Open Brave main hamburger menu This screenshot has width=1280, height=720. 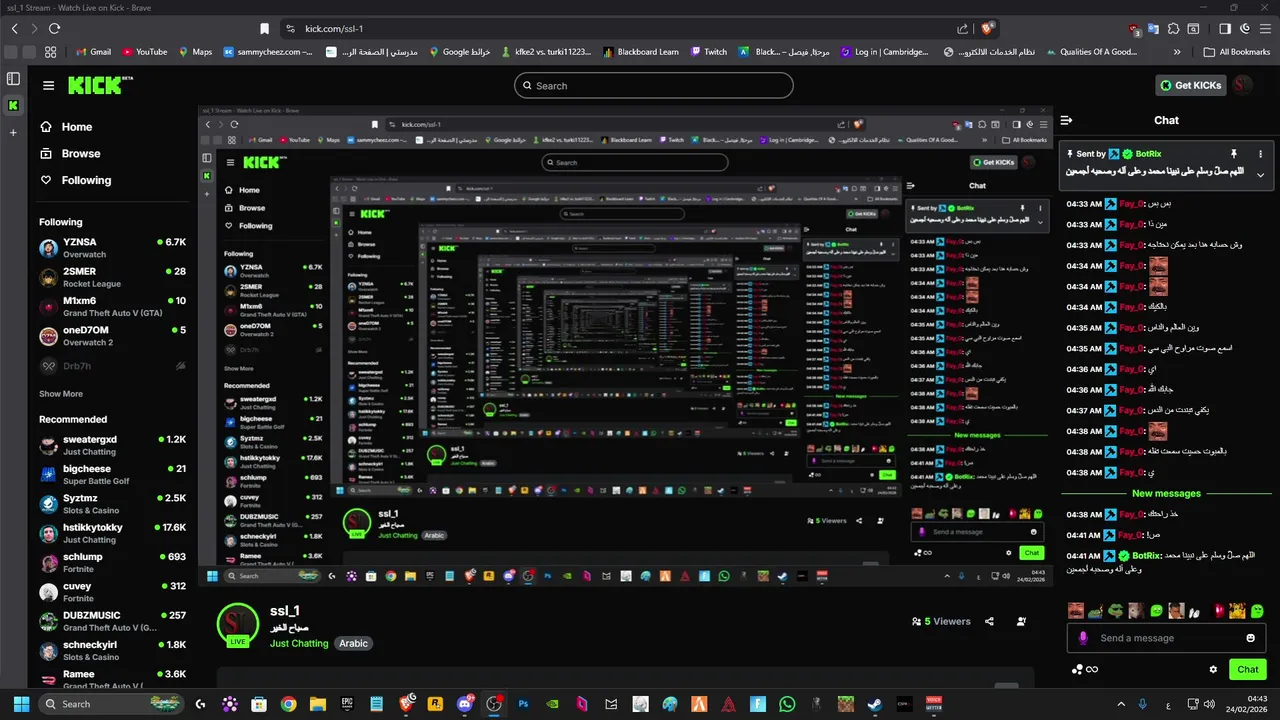coord(1266,29)
